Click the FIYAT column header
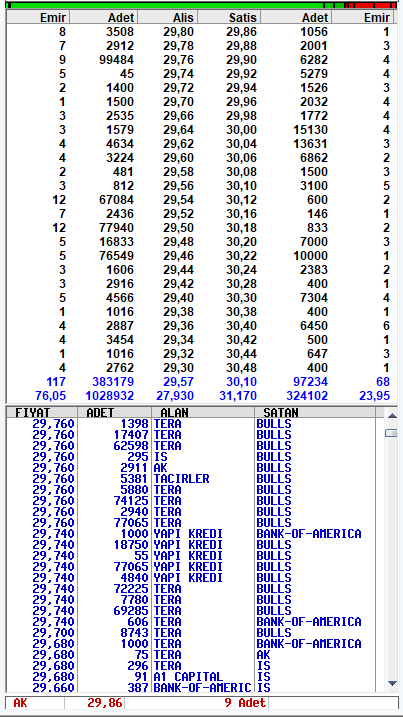 (42, 412)
